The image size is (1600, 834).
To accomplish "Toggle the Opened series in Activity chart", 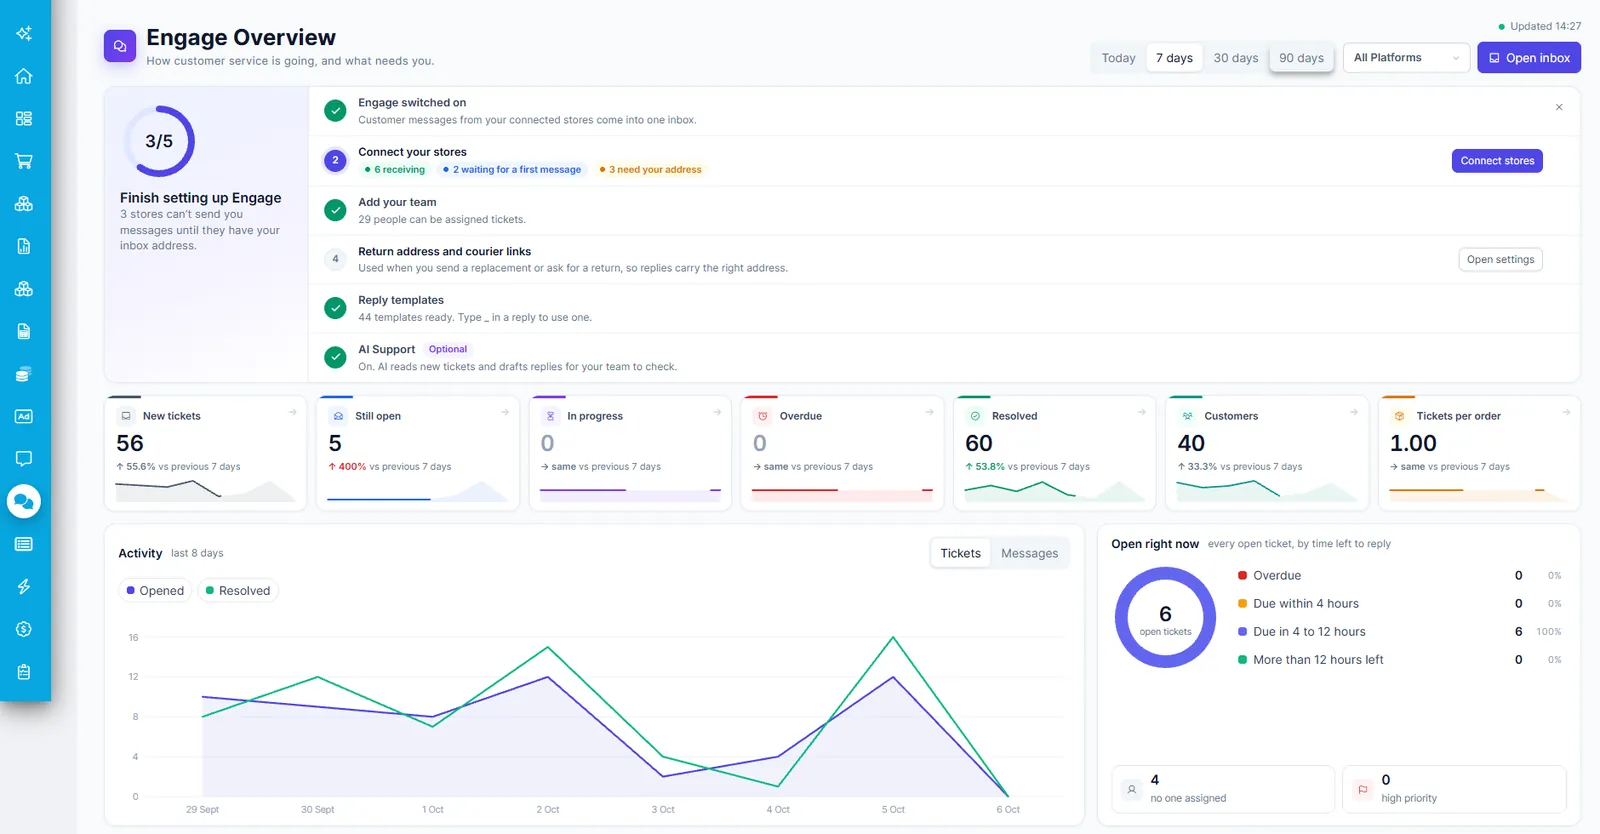I will pyautogui.click(x=155, y=591).
